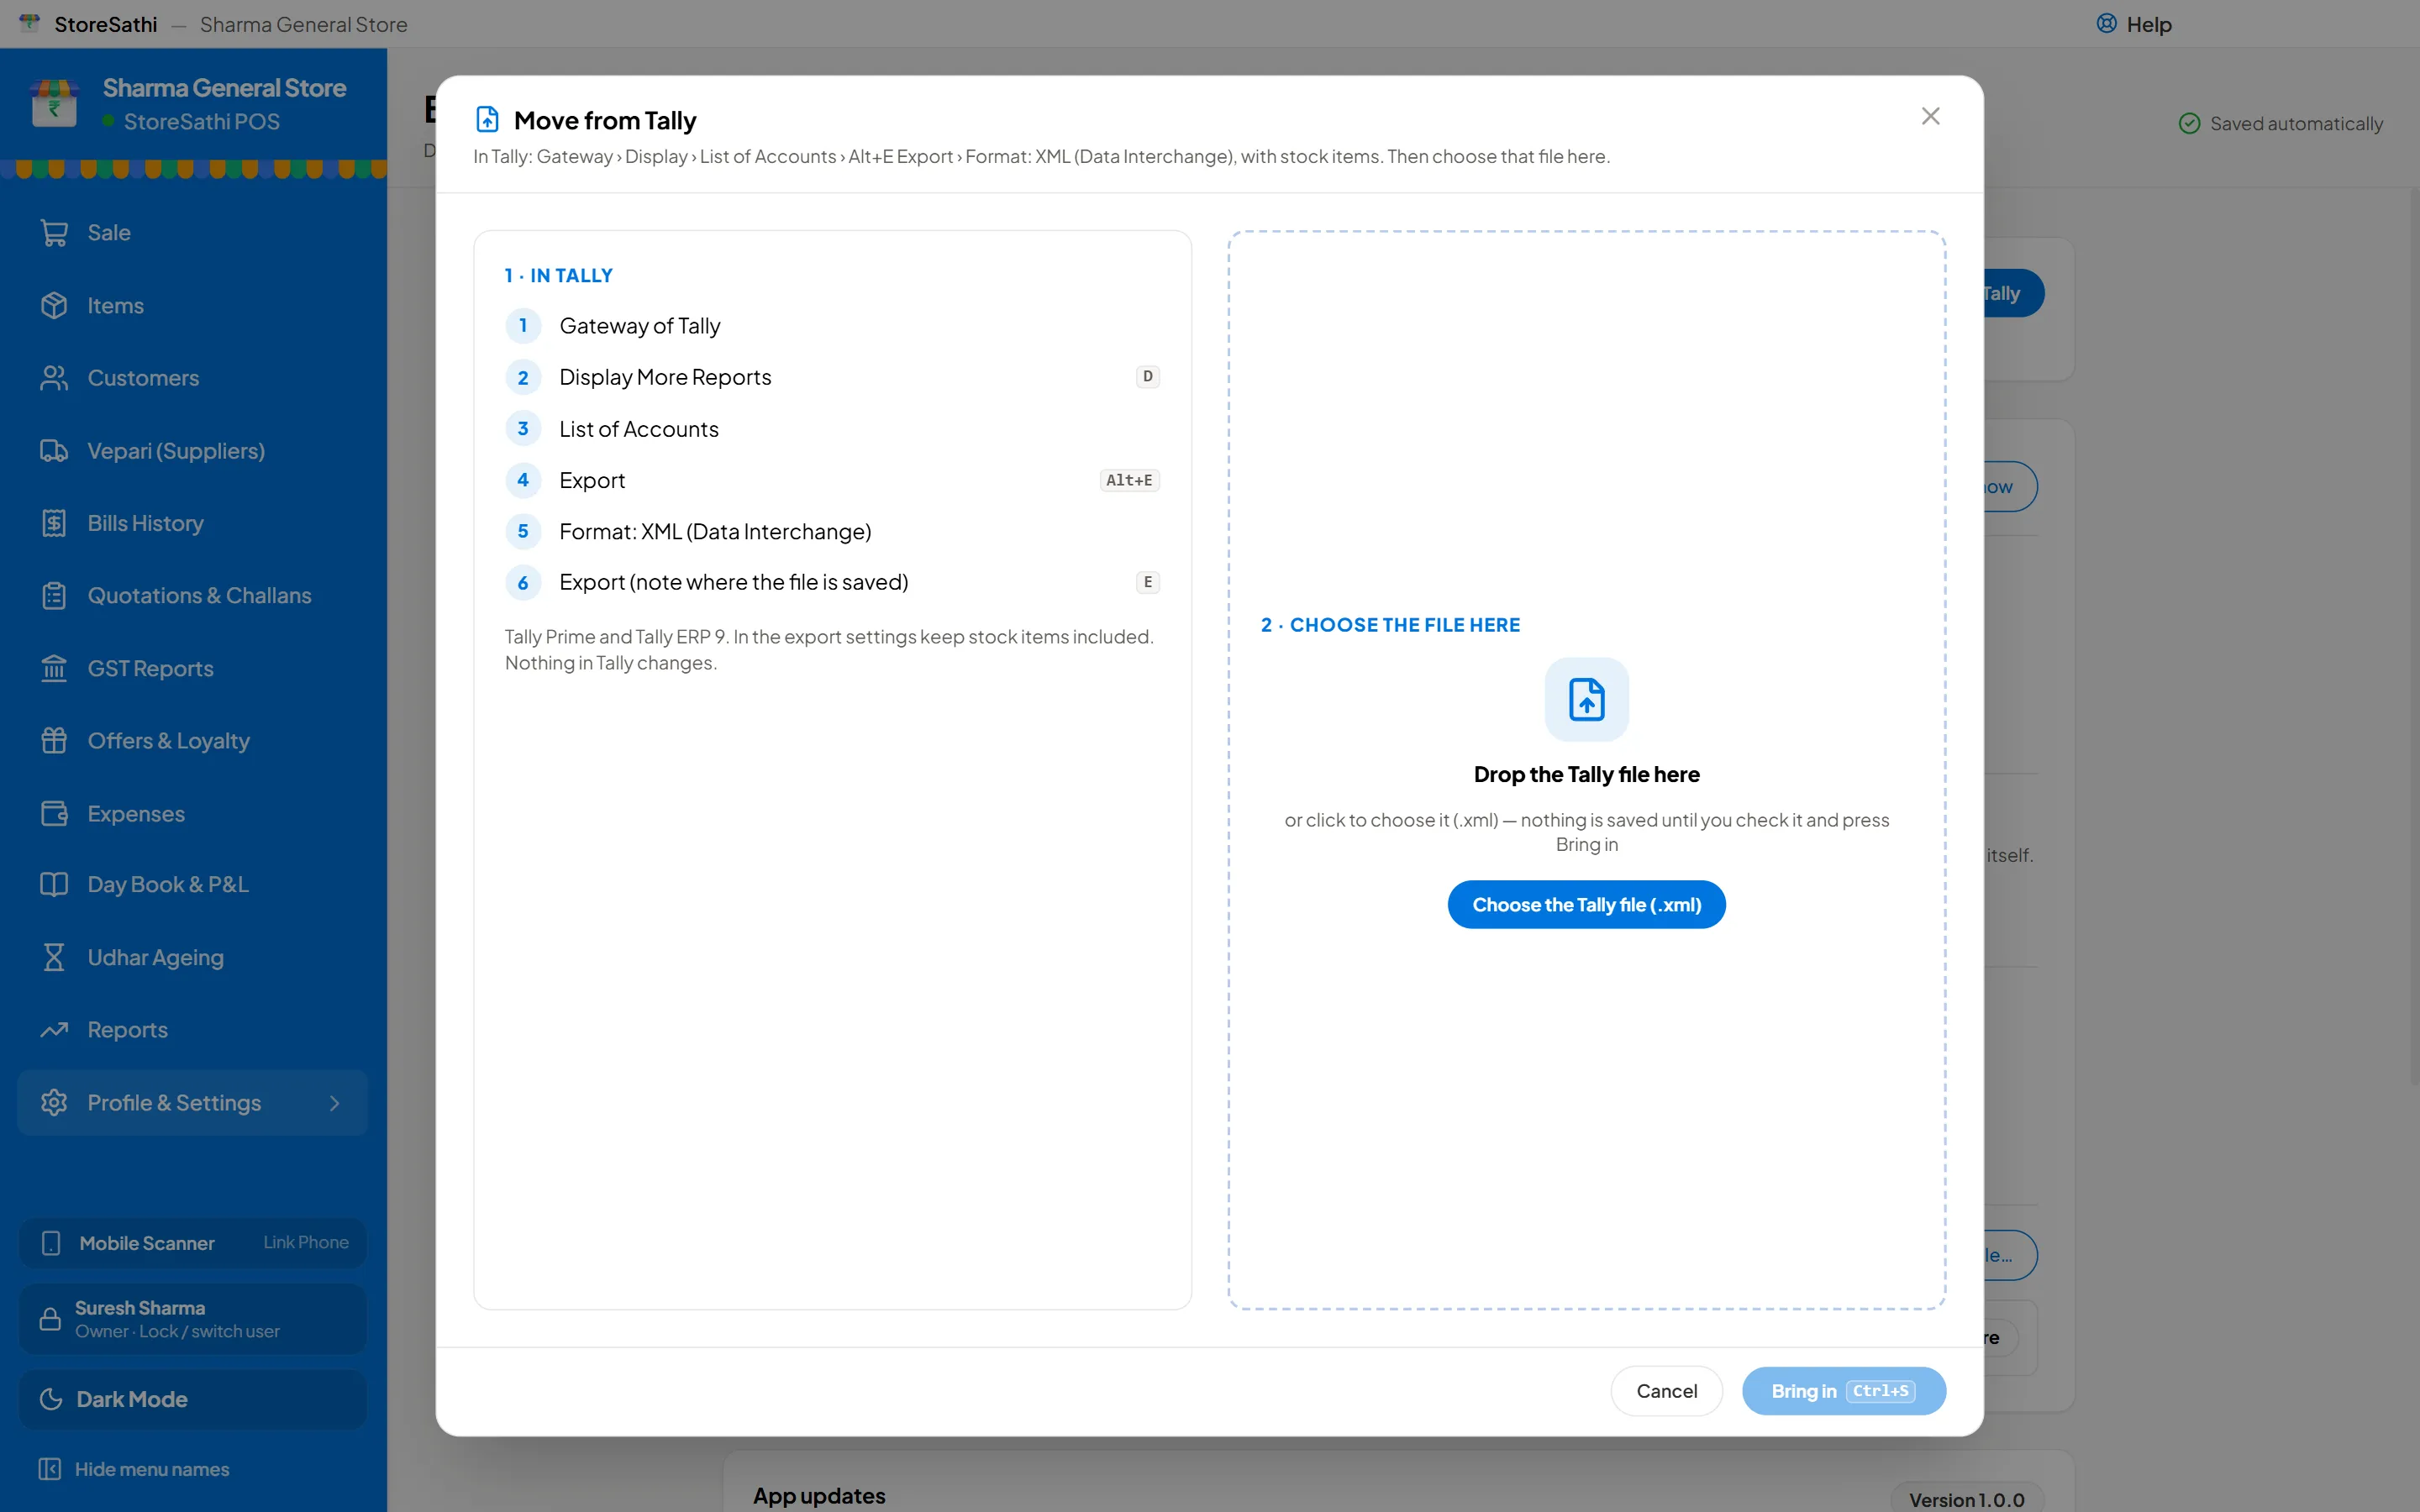Click the Items box icon
The height and width of the screenshot is (1512, 2420).
tap(54, 305)
